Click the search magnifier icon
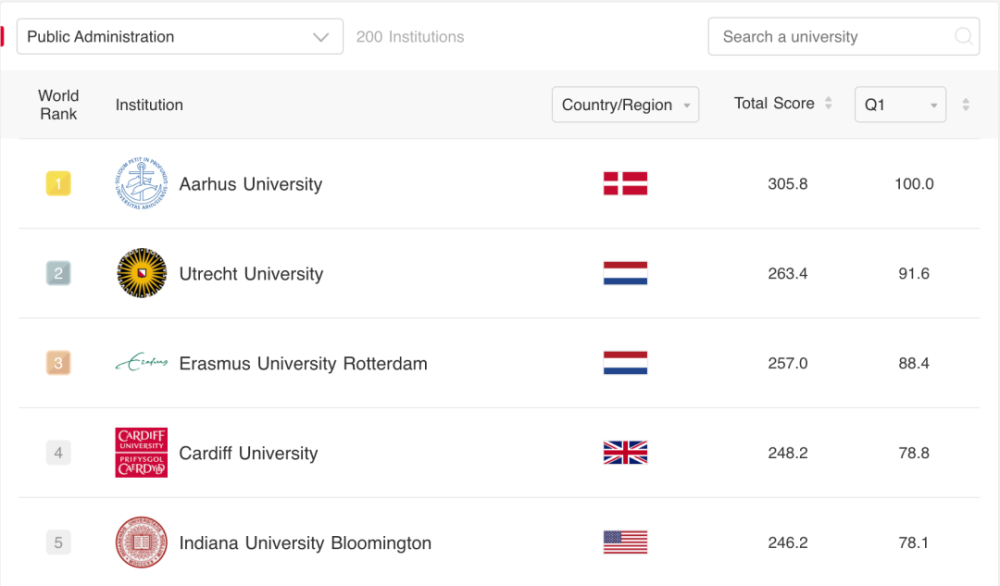 click(x=964, y=37)
